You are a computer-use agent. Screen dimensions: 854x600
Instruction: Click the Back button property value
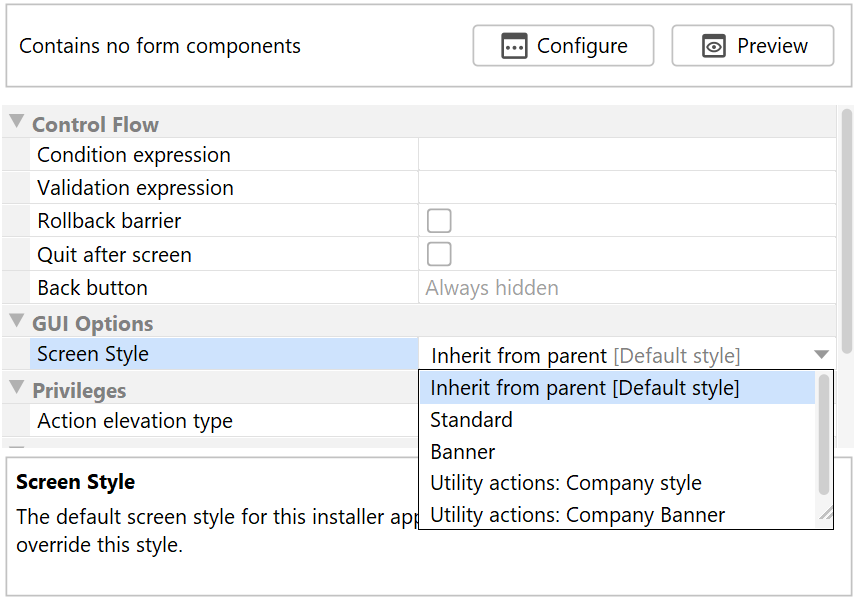626,288
